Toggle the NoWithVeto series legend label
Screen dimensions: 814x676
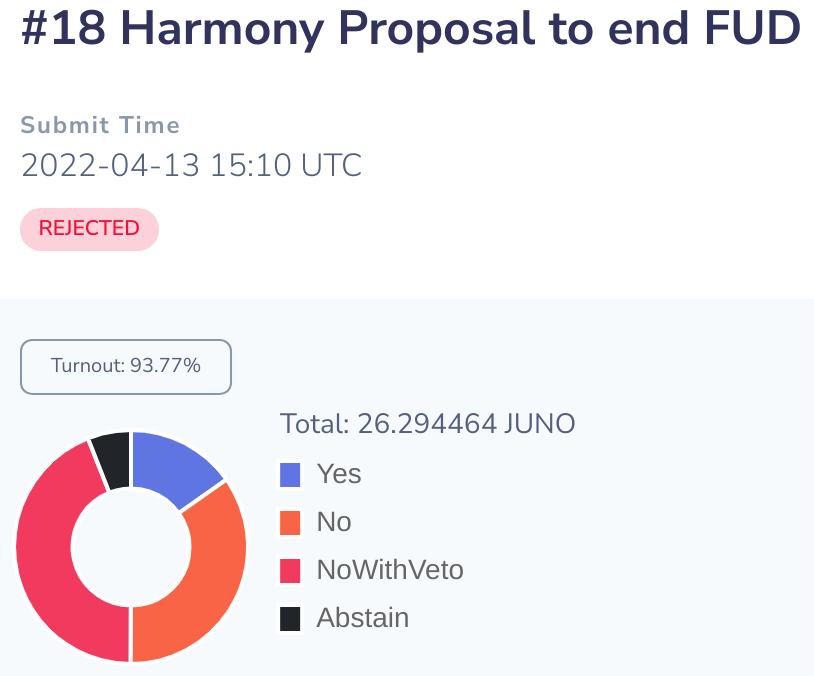390,570
